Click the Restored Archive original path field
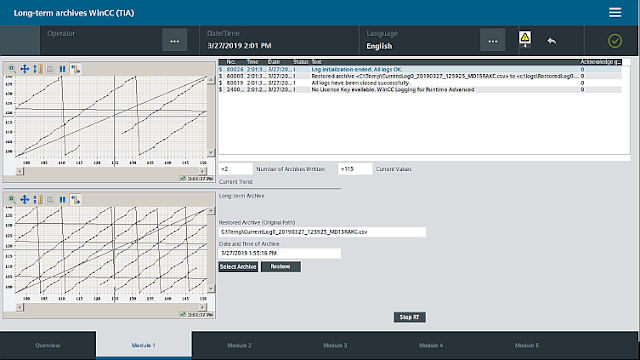Viewport: 640px width, 360px height. pos(322,232)
